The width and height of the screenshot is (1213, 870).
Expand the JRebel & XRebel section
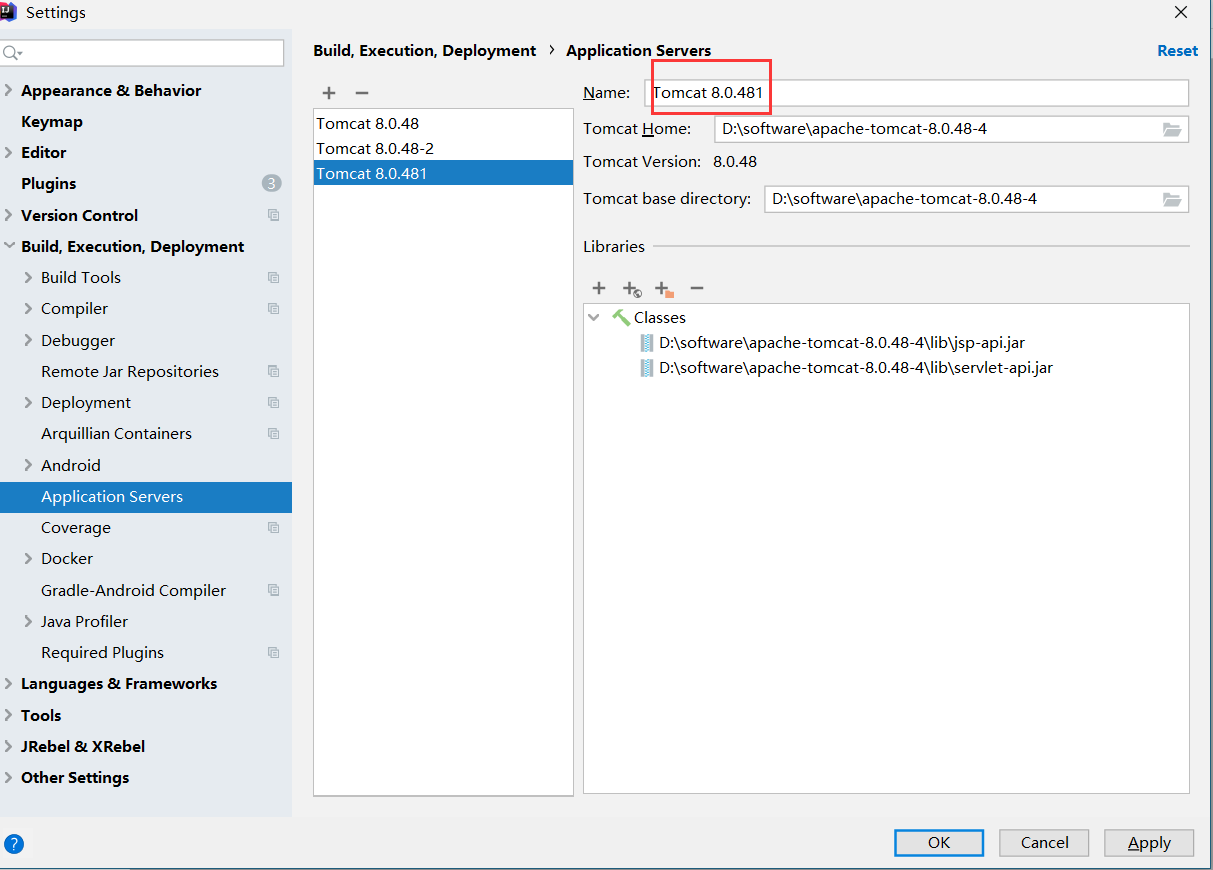tap(9, 746)
